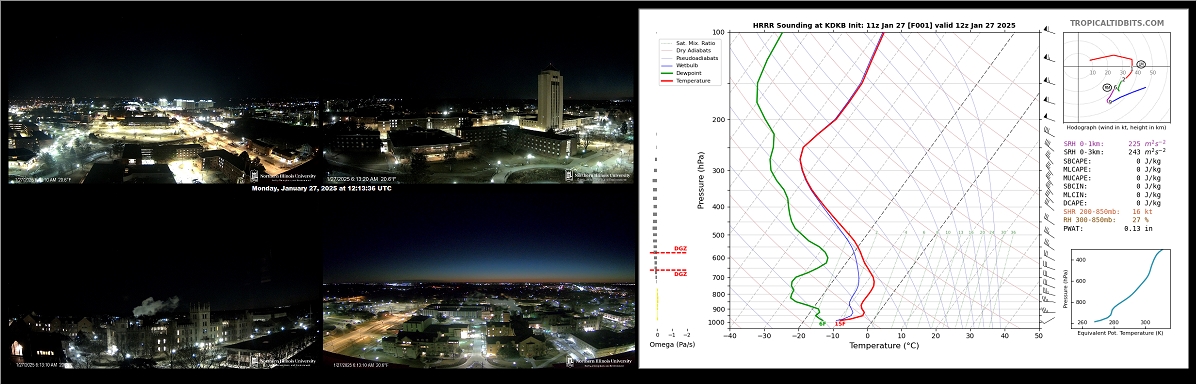Click the Monday, January 27, 2025 UTC timestamp
This screenshot has width=1197, height=385.
coord(321,189)
